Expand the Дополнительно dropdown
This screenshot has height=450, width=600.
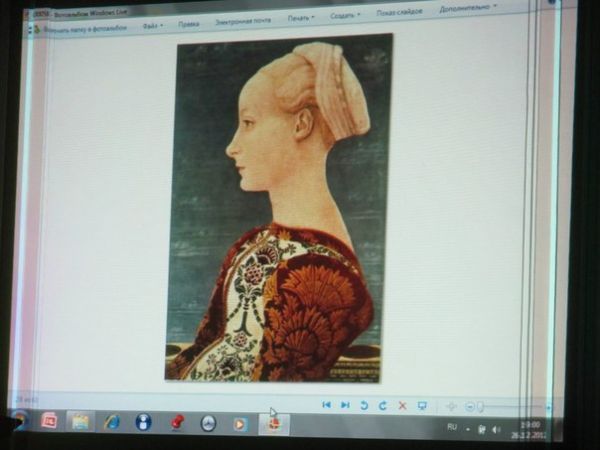point(468,8)
